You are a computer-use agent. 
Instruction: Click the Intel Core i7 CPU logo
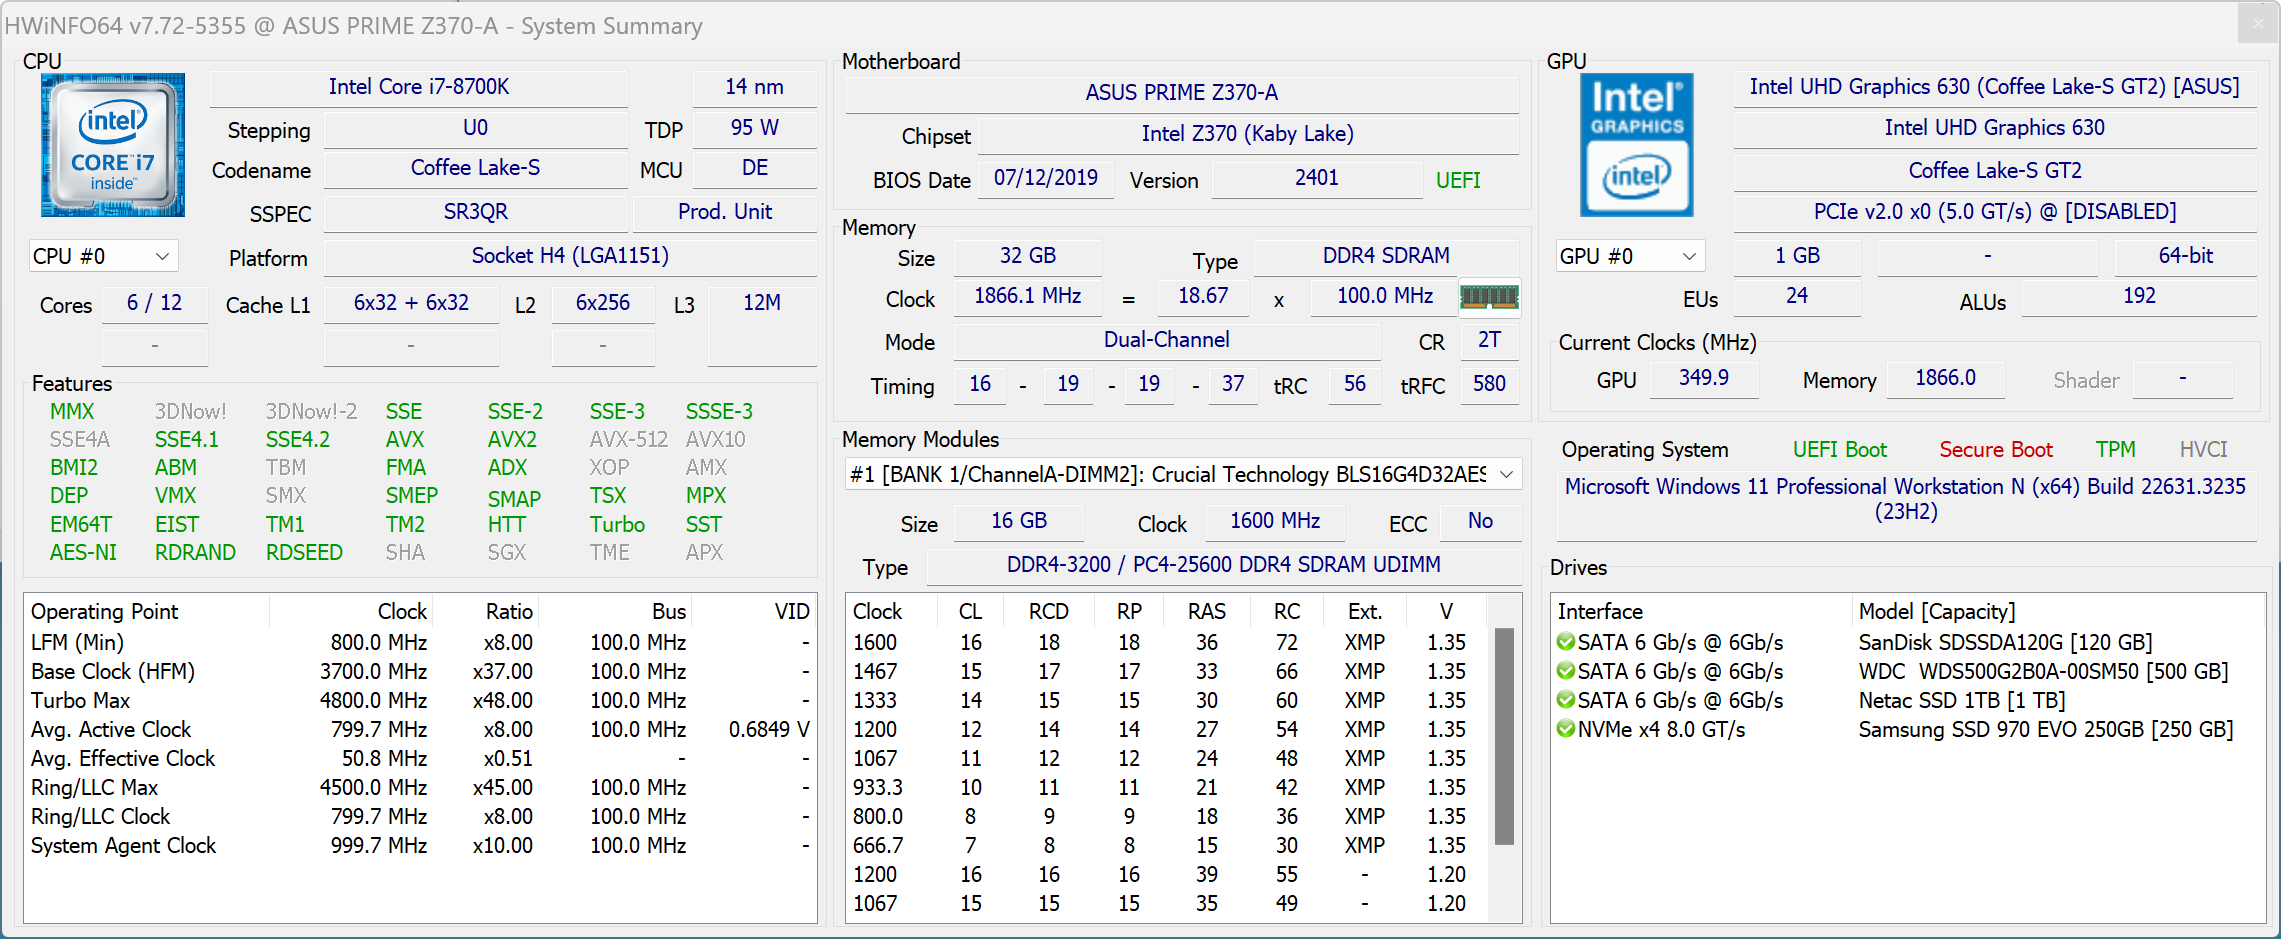(x=112, y=145)
